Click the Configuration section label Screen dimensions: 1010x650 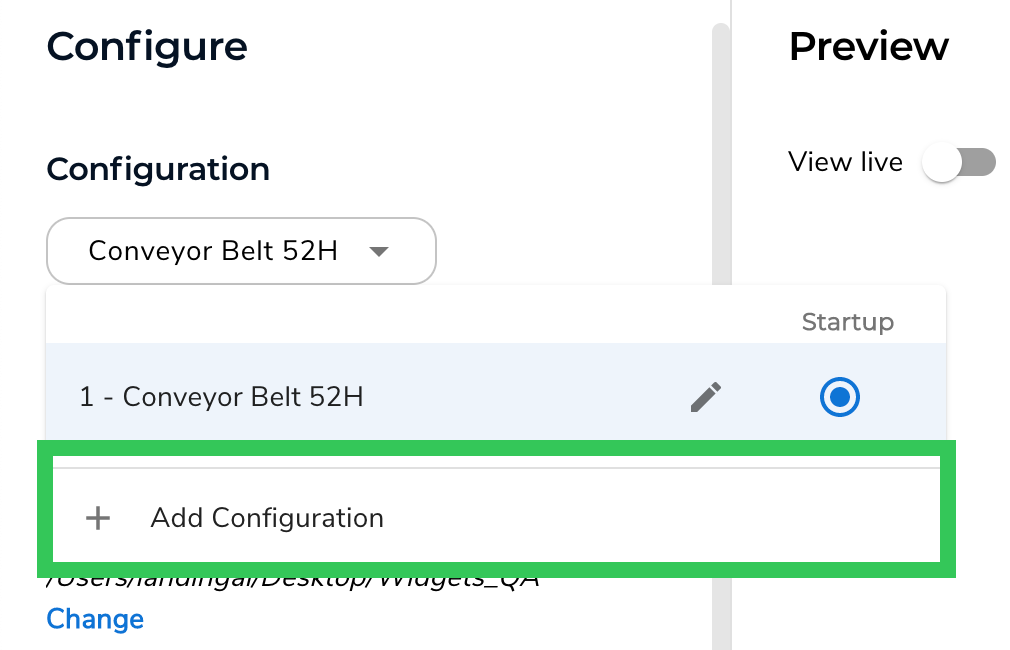[x=158, y=169]
